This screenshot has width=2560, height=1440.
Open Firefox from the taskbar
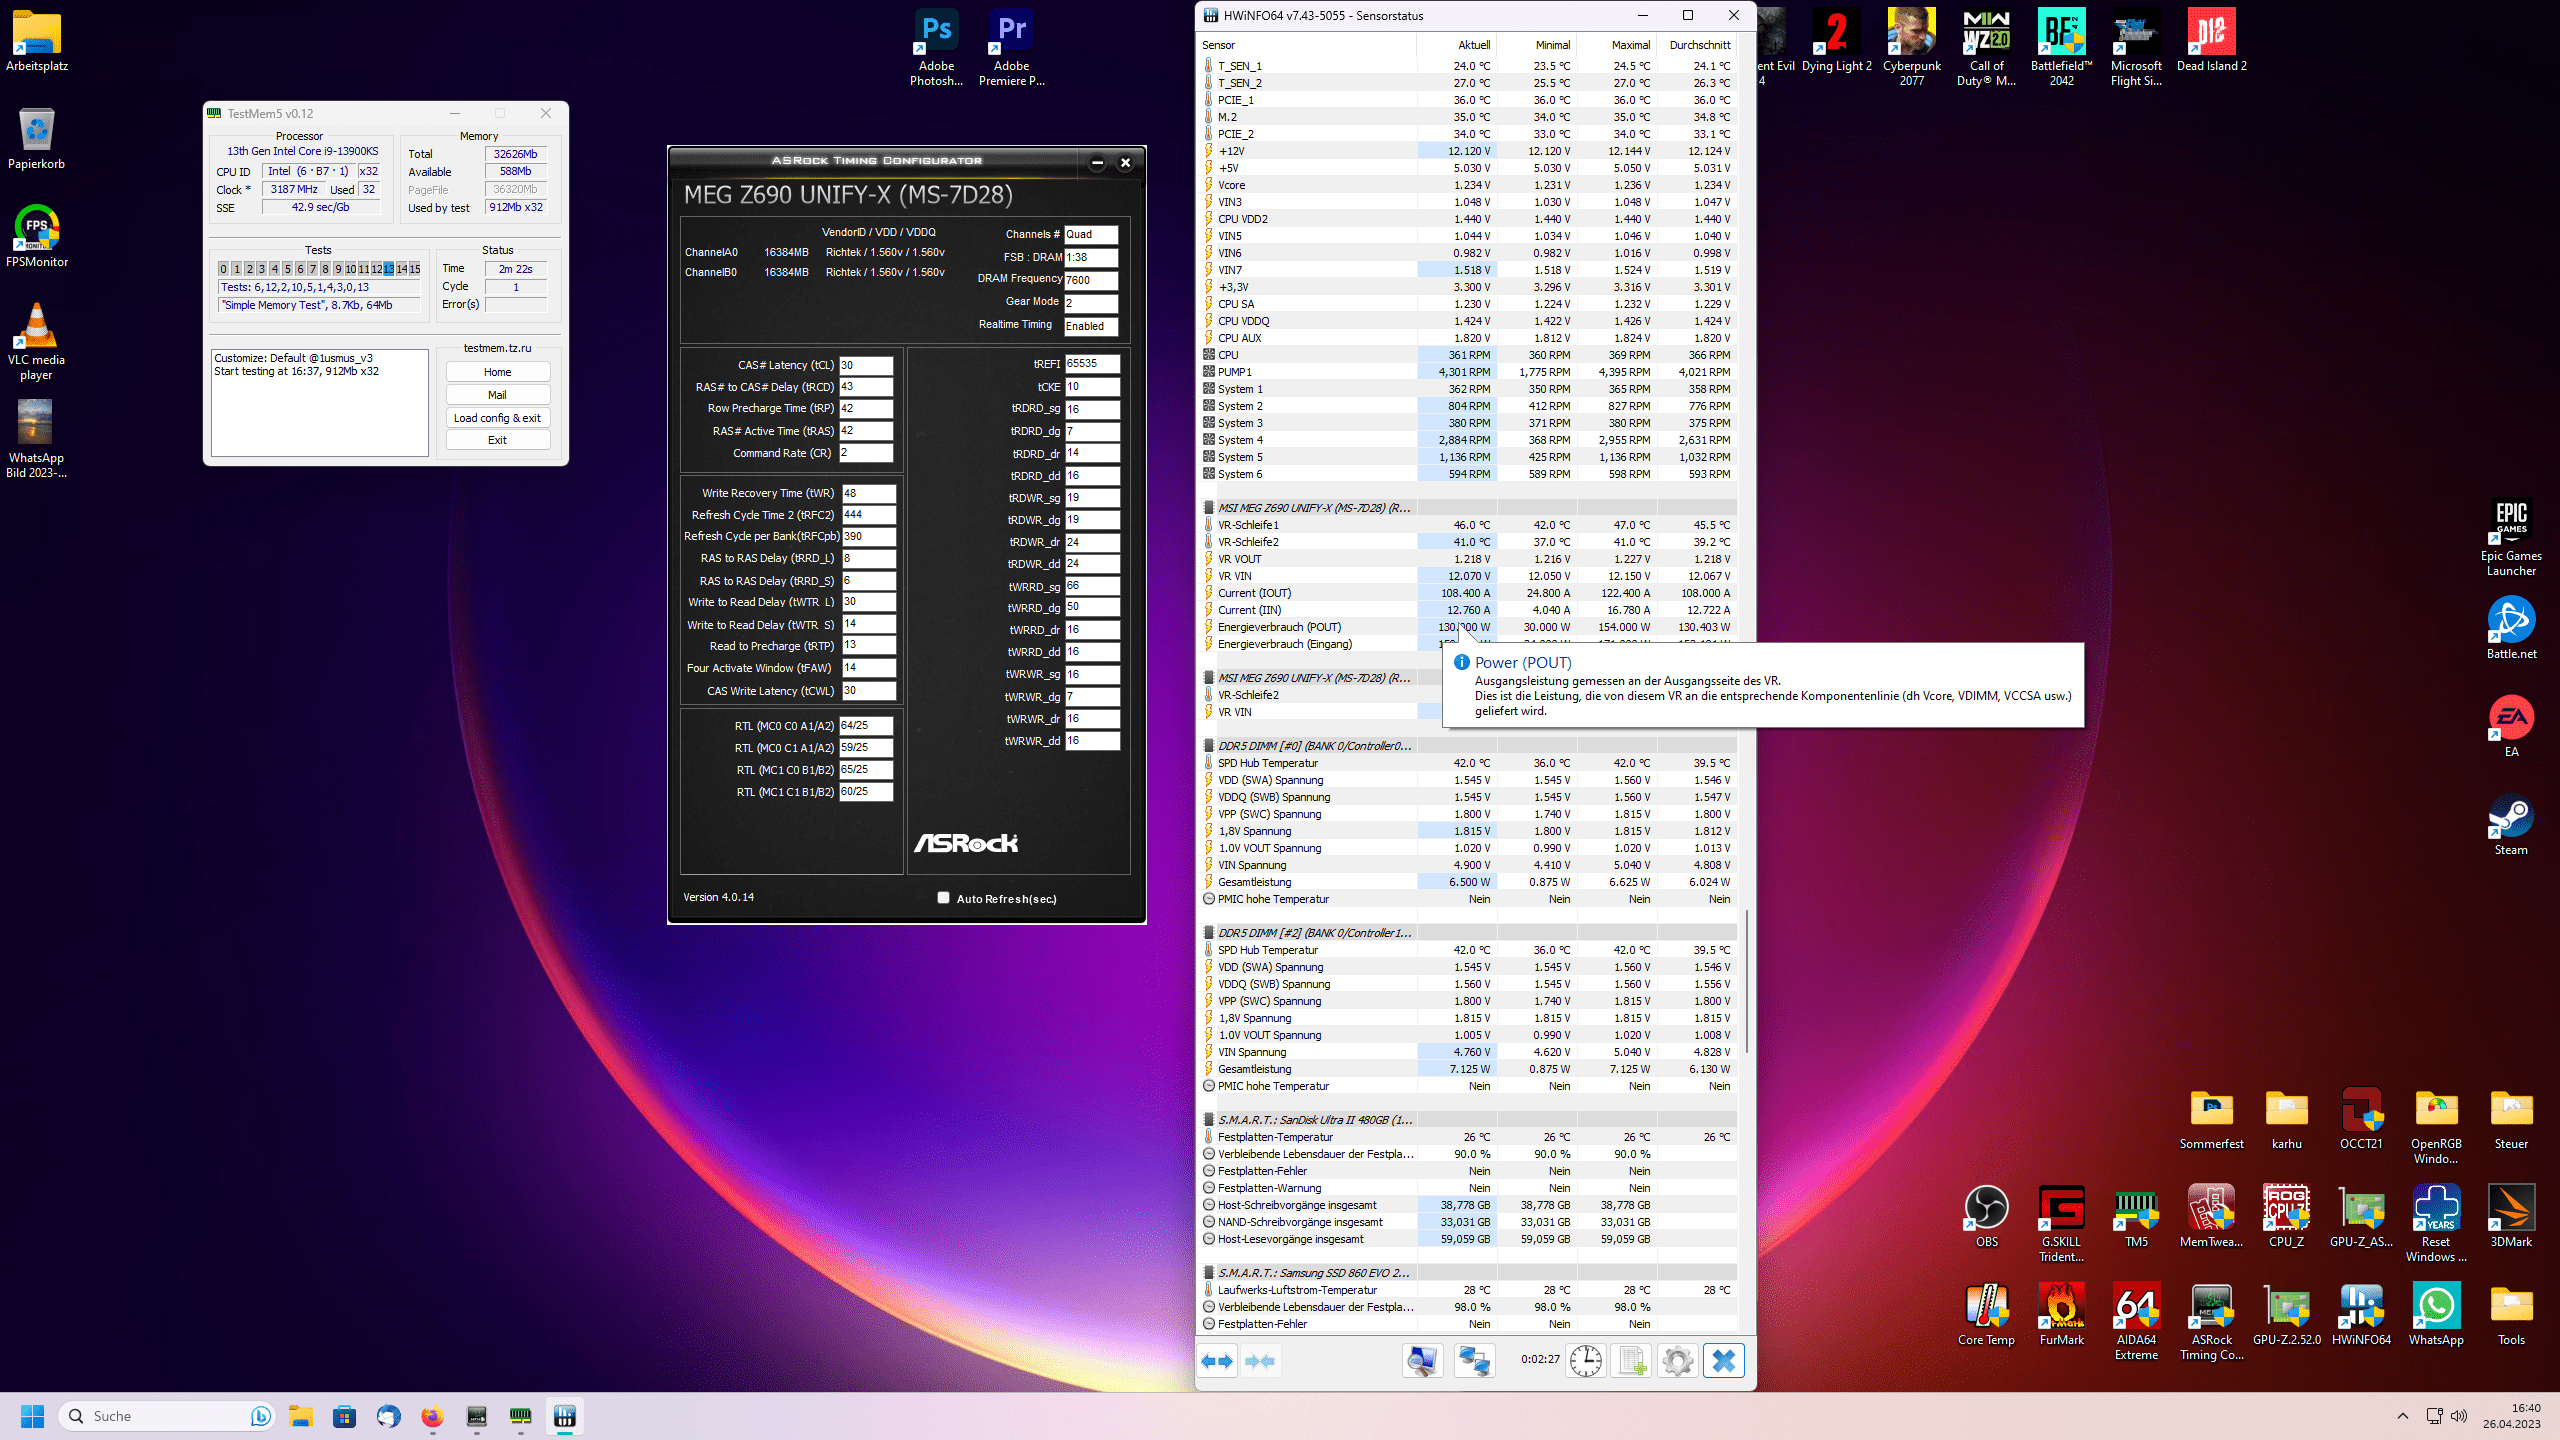point(432,1416)
